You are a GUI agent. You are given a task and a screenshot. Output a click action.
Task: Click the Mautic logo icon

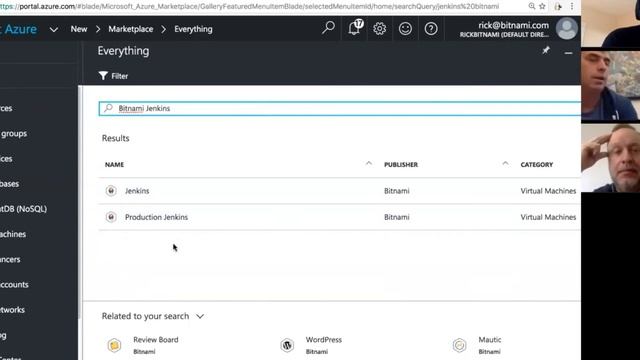click(460, 345)
